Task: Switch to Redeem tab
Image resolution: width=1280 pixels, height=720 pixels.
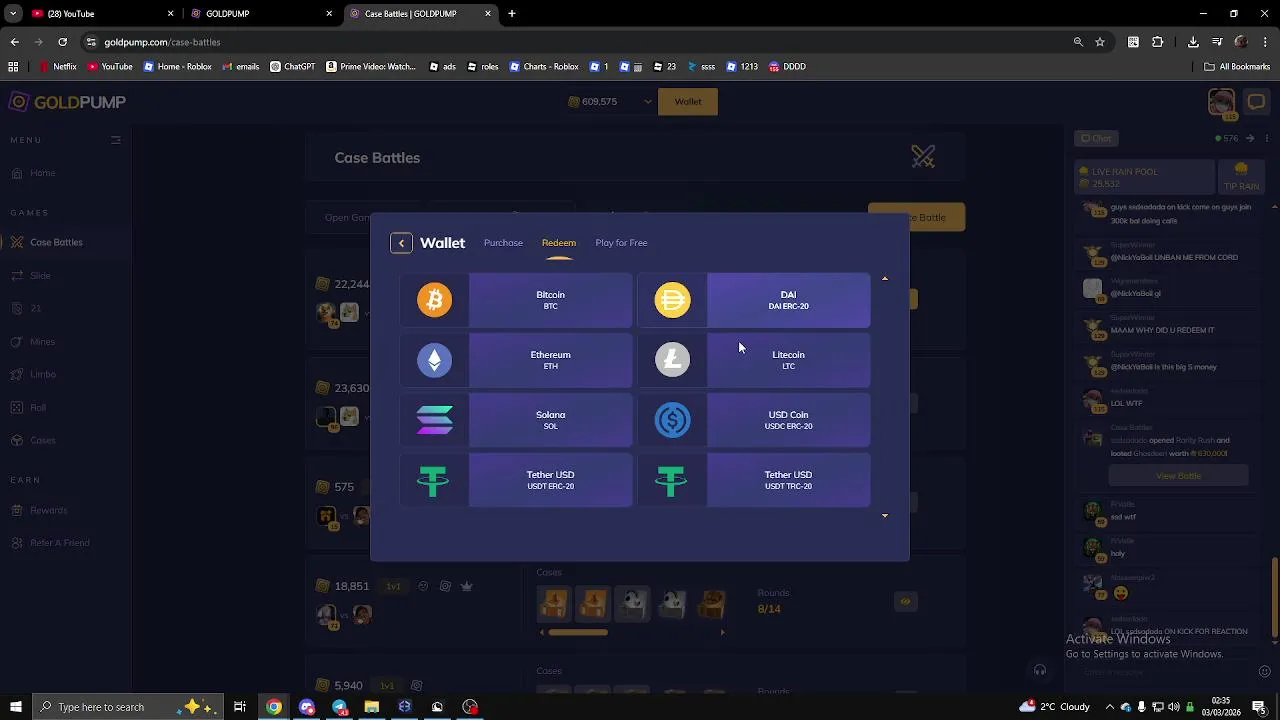Action: (x=559, y=243)
